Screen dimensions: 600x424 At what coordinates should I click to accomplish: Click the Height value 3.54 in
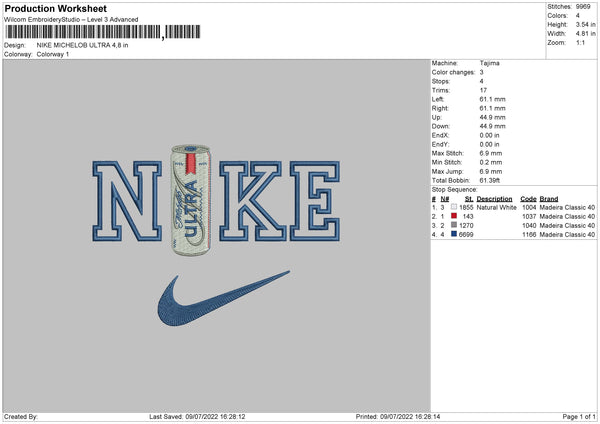click(x=585, y=24)
